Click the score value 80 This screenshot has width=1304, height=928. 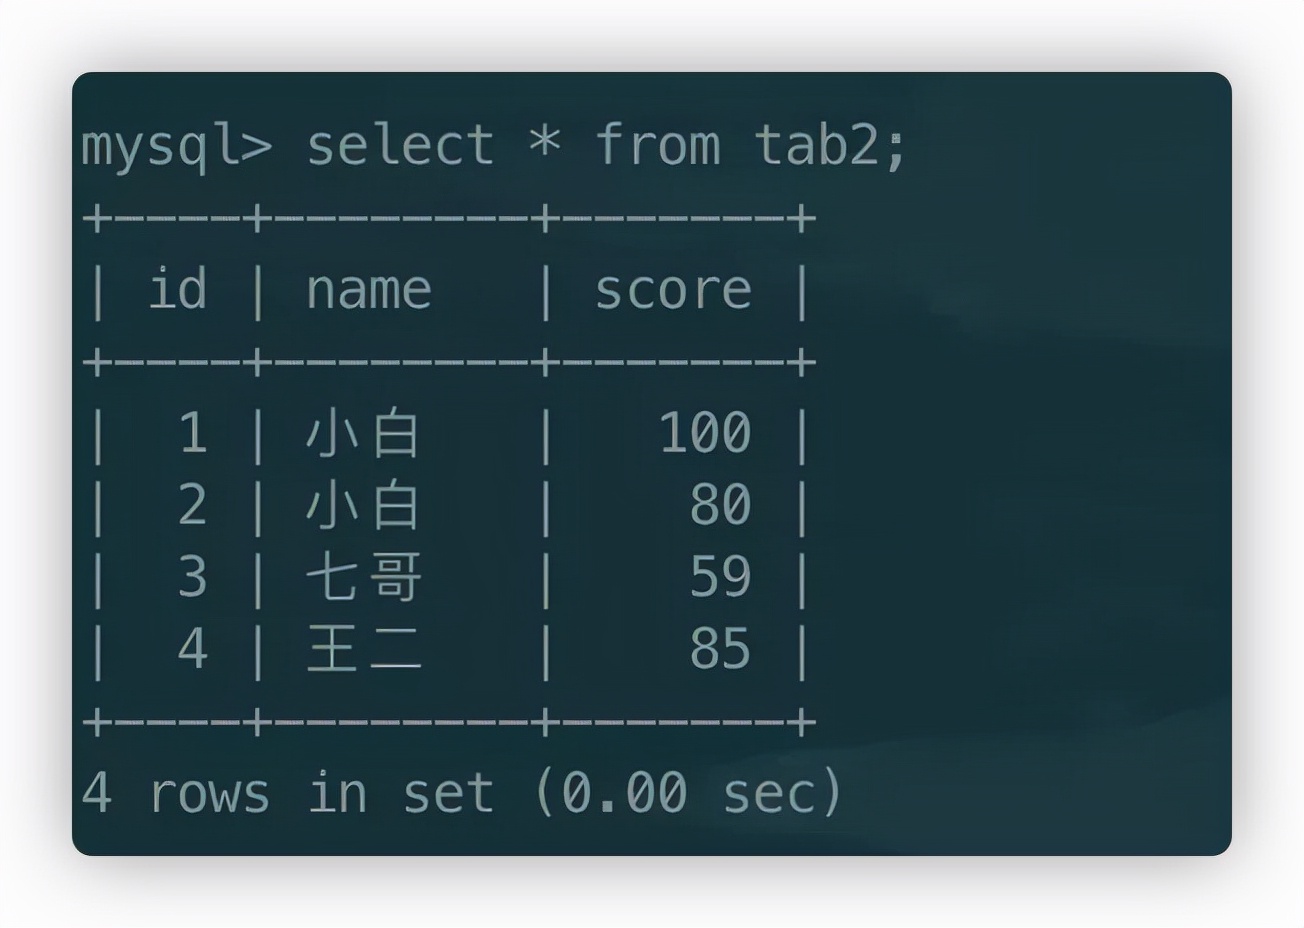click(720, 505)
